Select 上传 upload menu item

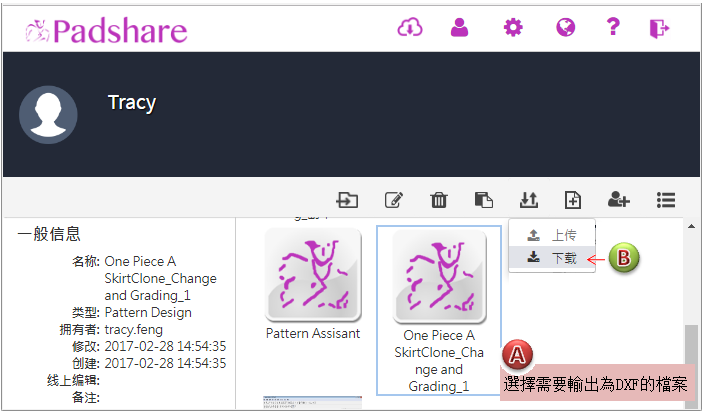click(552, 235)
